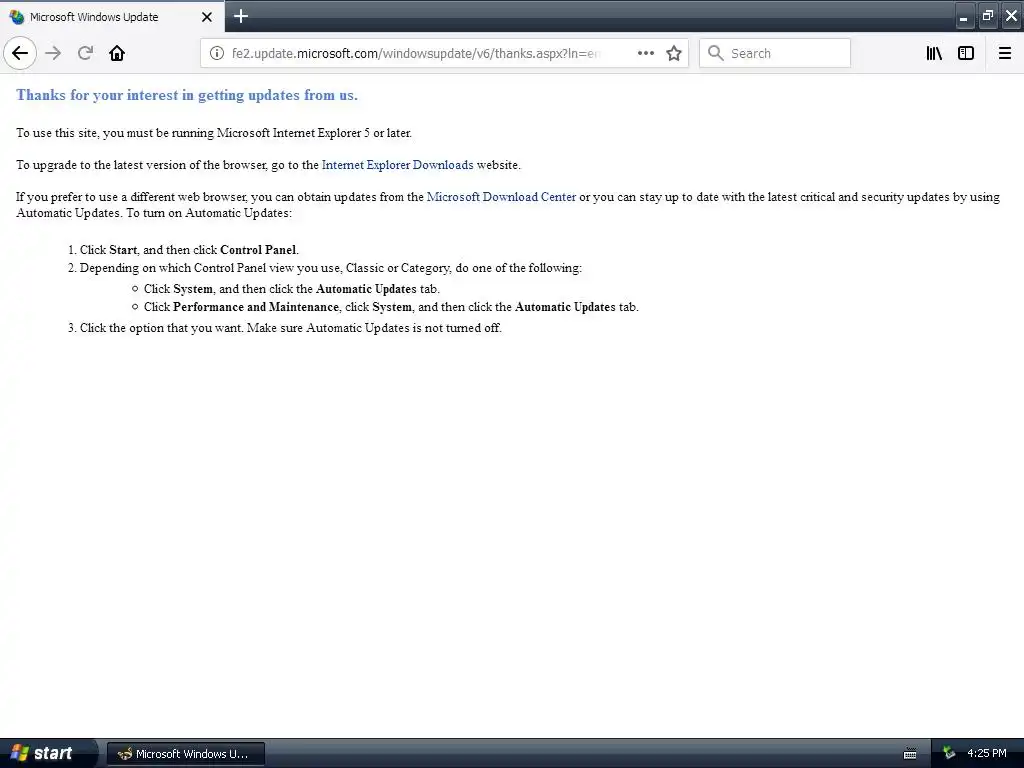Image resolution: width=1024 pixels, height=768 pixels.
Task: Click the magnifier icon in Search box
Action: click(x=716, y=53)
